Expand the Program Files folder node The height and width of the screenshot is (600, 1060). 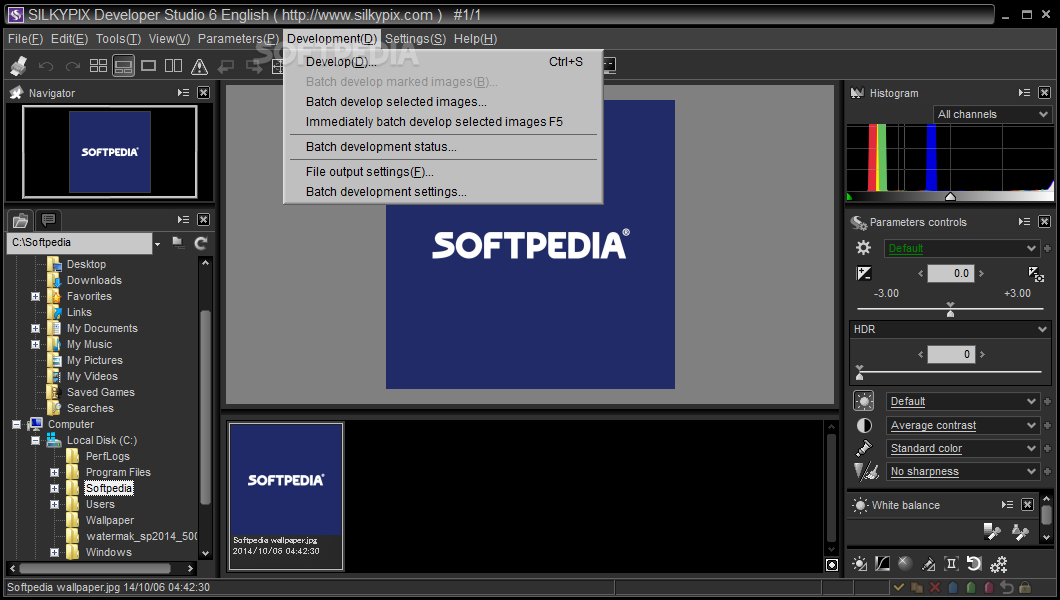pos(55,472)
